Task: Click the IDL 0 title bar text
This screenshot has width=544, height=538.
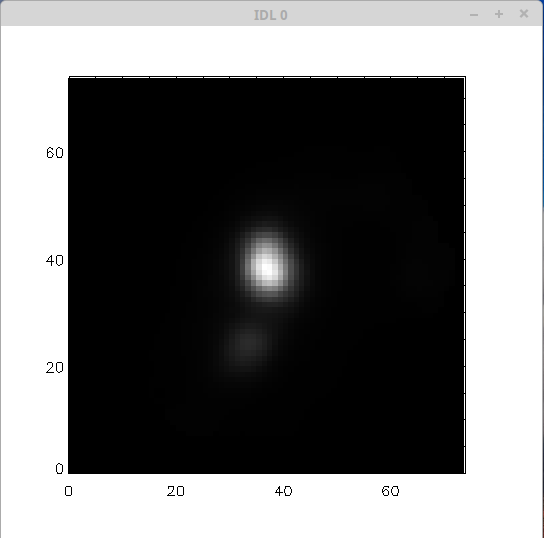Action: point(270,15)
